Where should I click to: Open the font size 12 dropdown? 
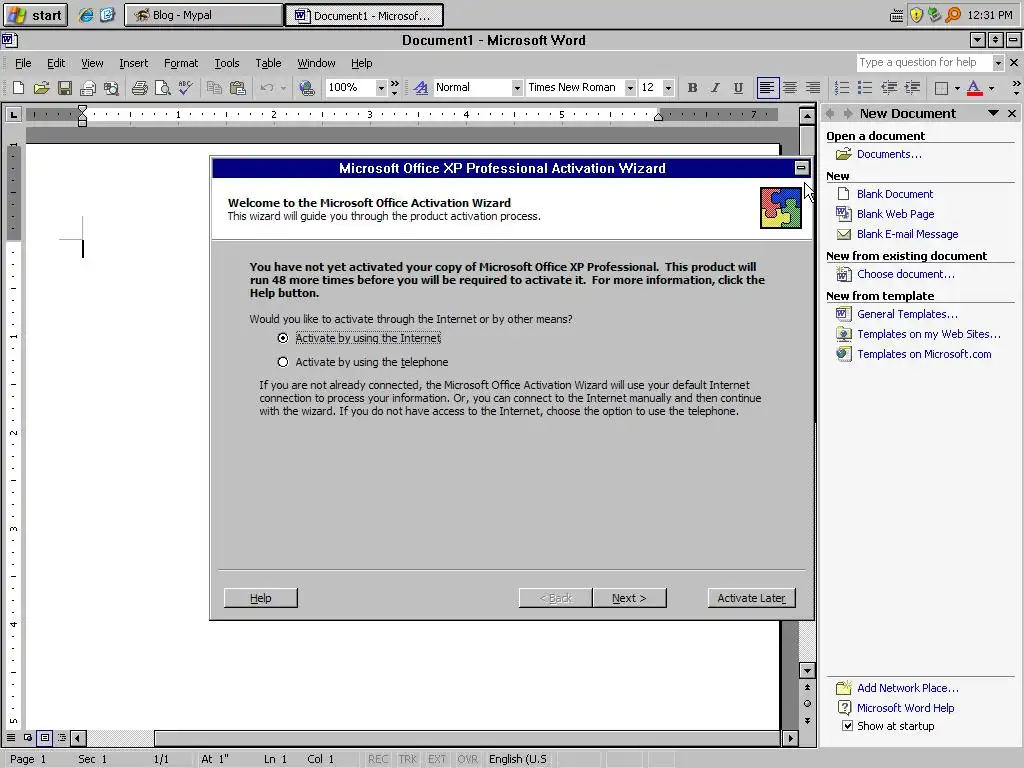tap(668, 88)
